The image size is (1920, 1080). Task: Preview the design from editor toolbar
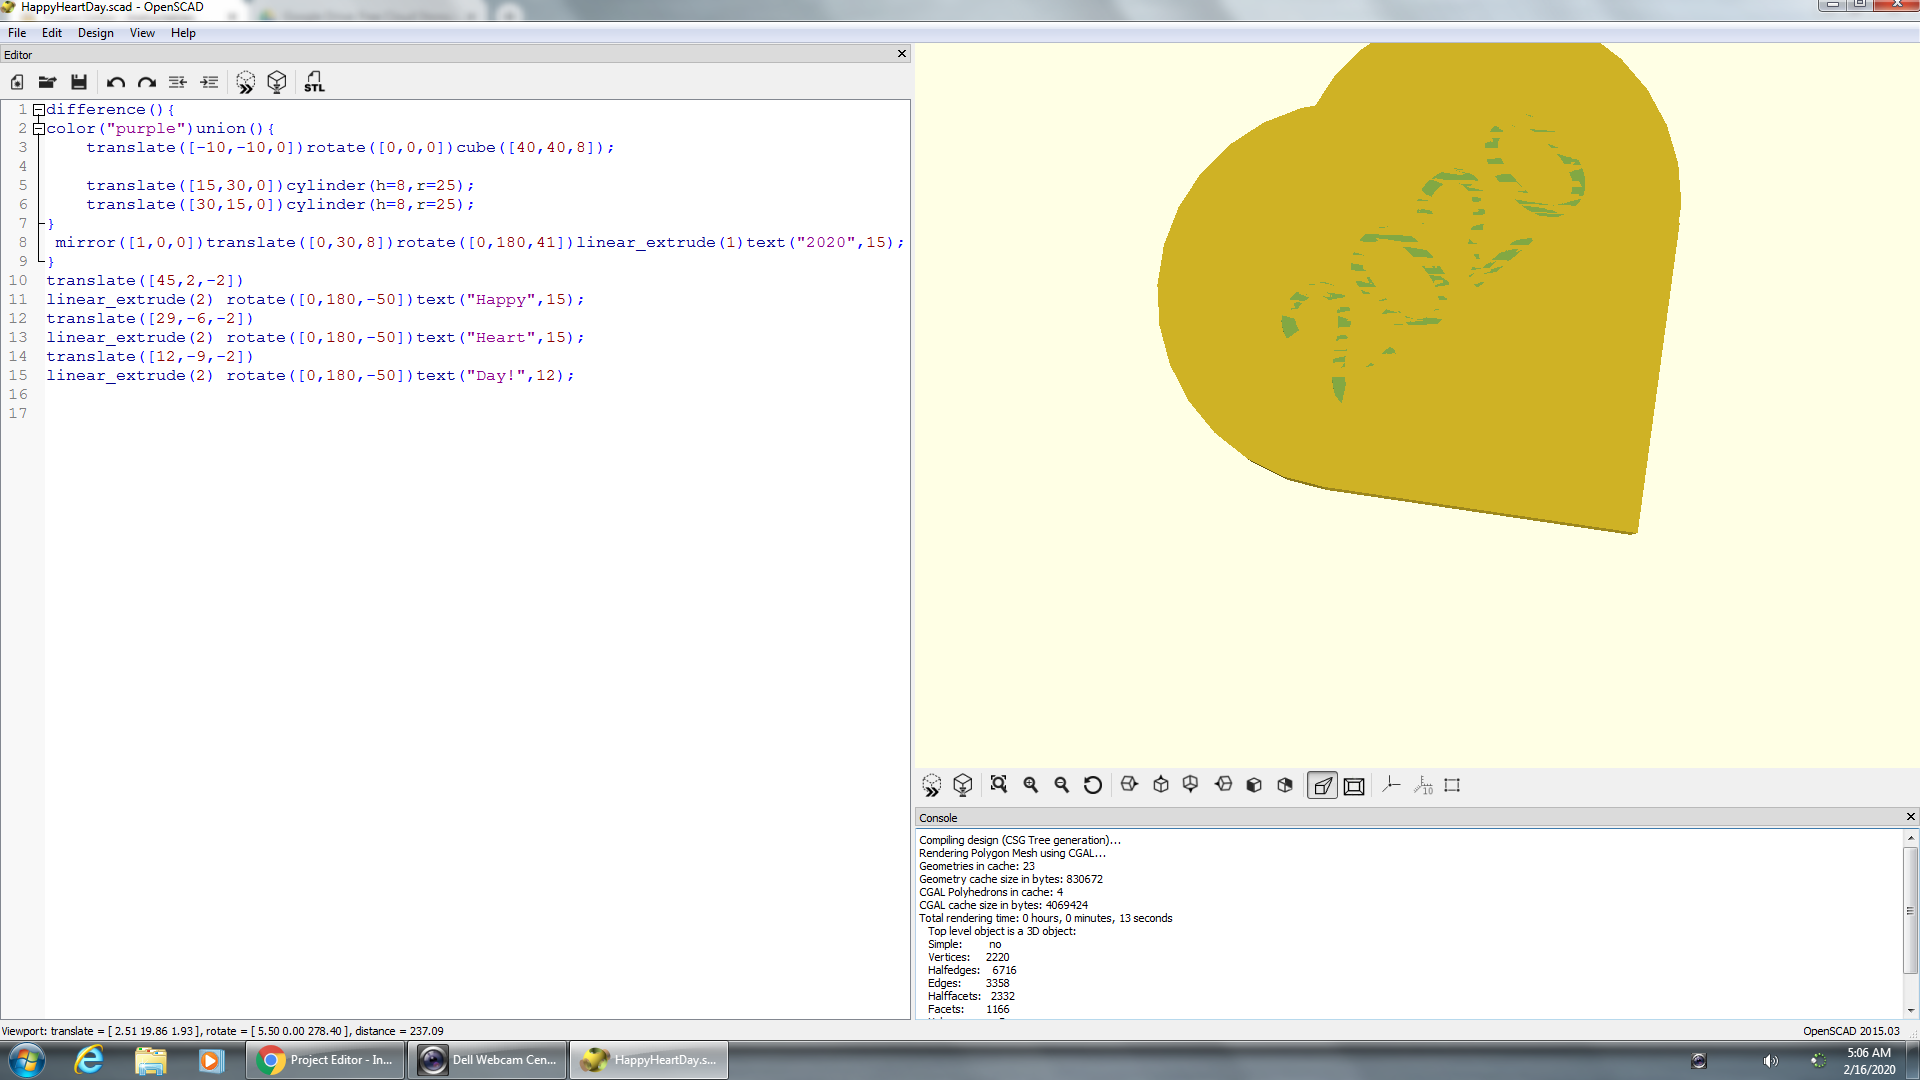(x=246, y=82)
